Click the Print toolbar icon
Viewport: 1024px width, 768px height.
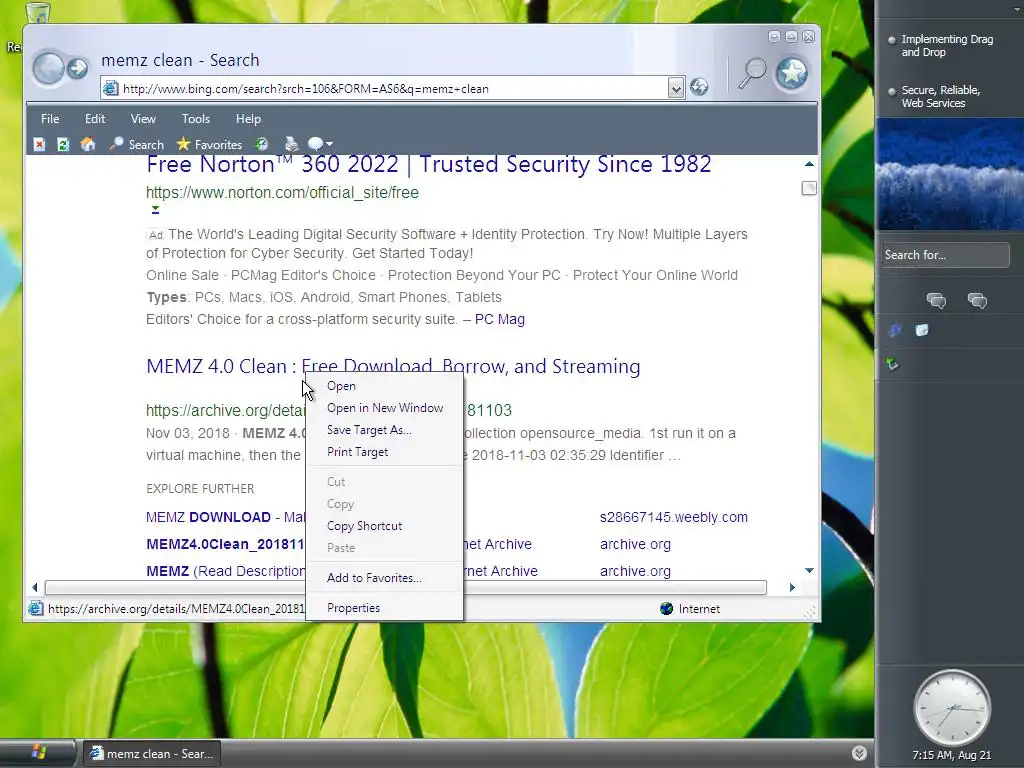pos(291,144)
